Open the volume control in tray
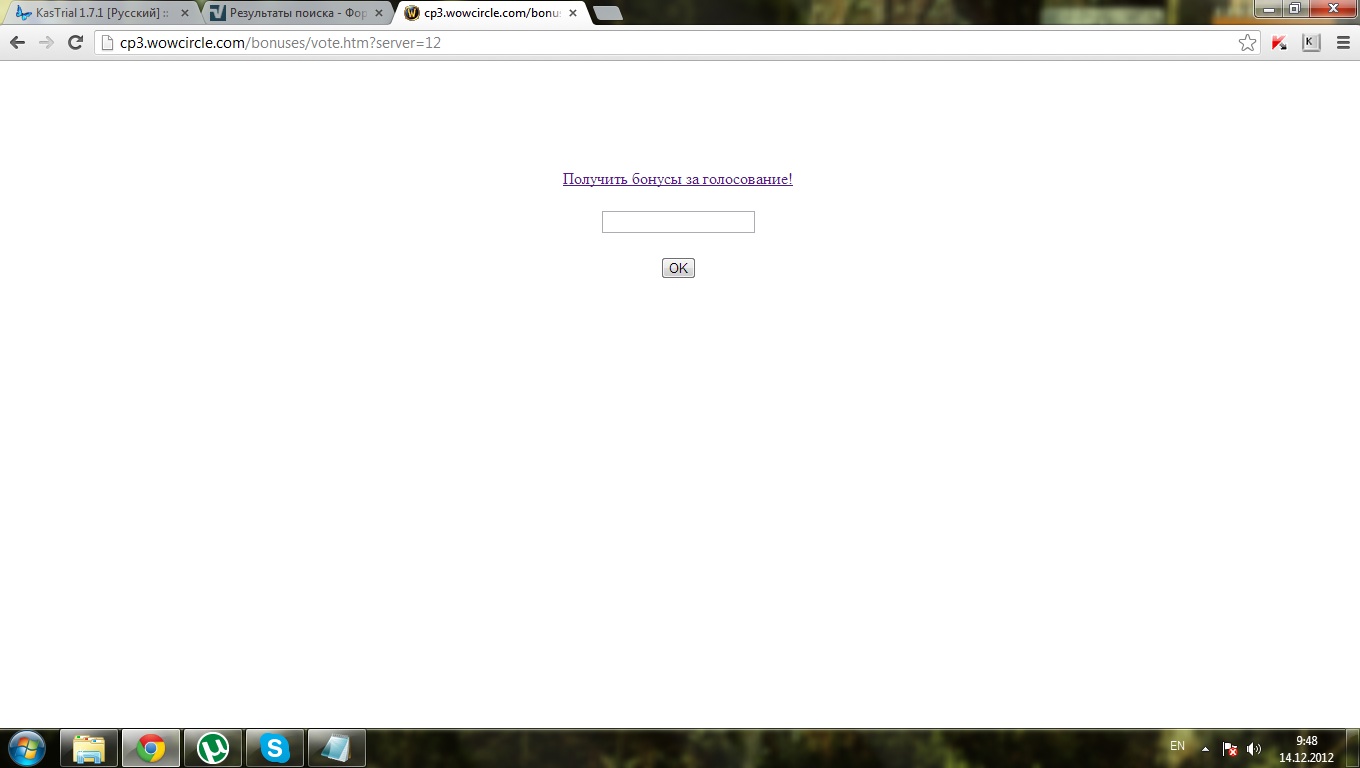Screen dimensions: 1360x768 [1254, 749]
